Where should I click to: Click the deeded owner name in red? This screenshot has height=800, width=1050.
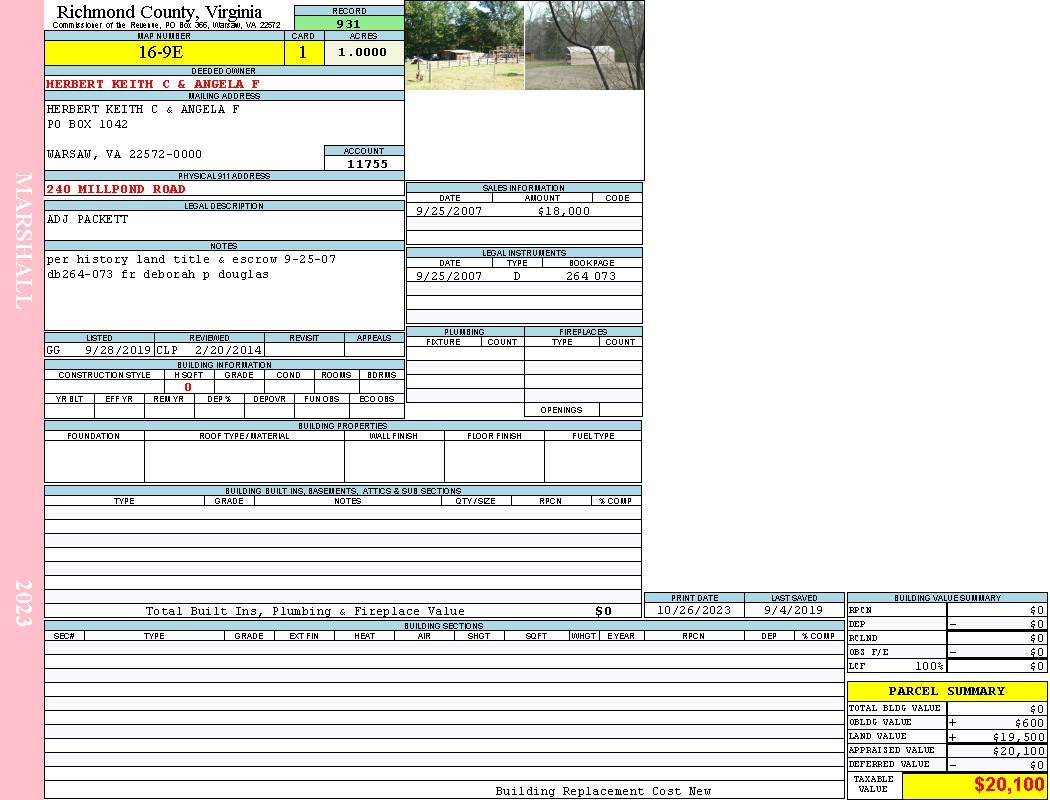(x=152, y=84)
